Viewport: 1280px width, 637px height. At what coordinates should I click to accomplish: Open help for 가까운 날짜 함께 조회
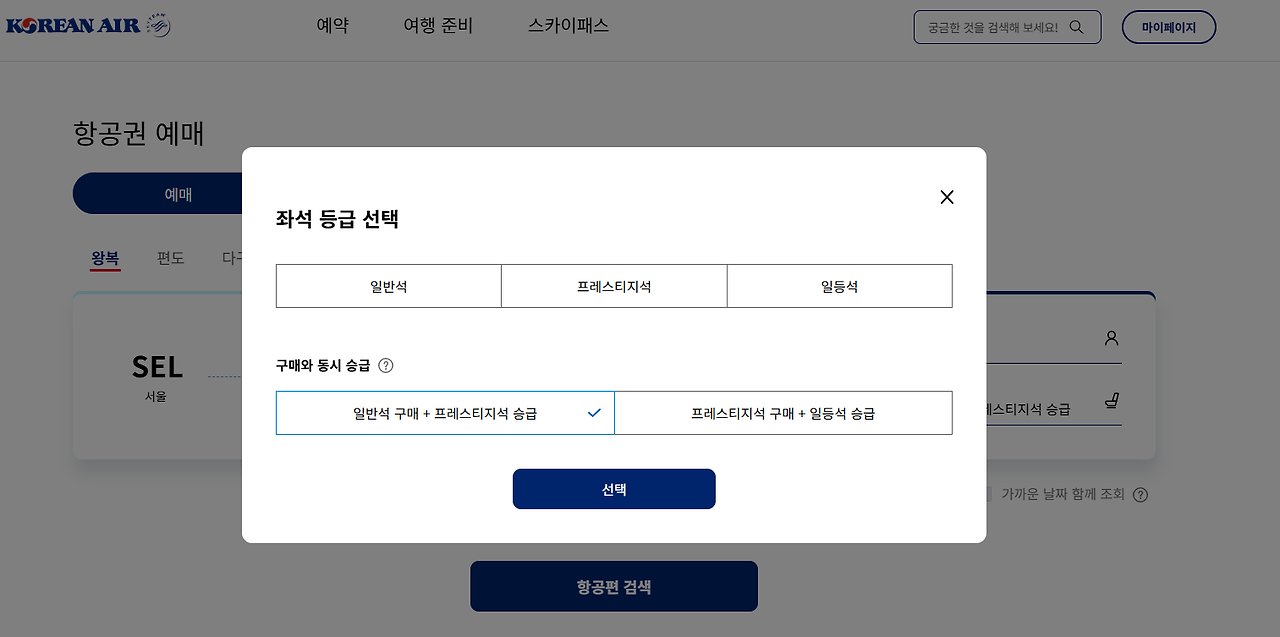point(1140,494)
